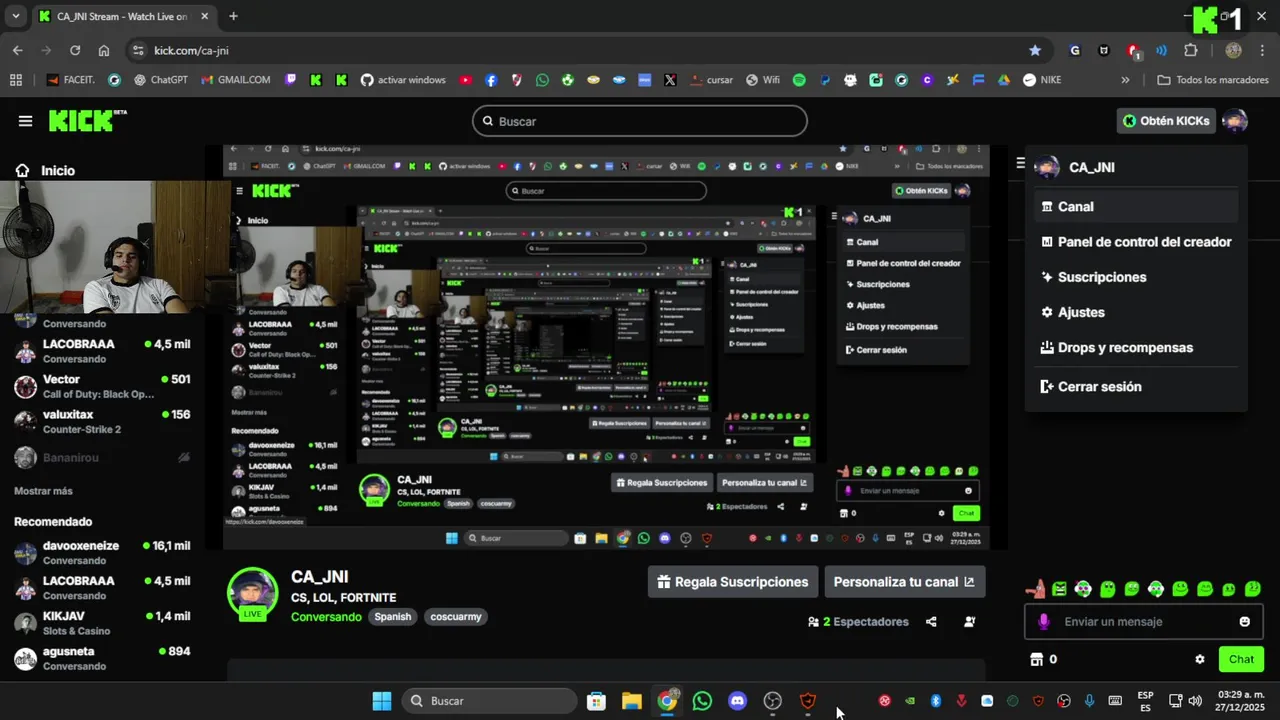
Task: Click the CA_JNI Stream browser tab
Action: pos(124,16)
